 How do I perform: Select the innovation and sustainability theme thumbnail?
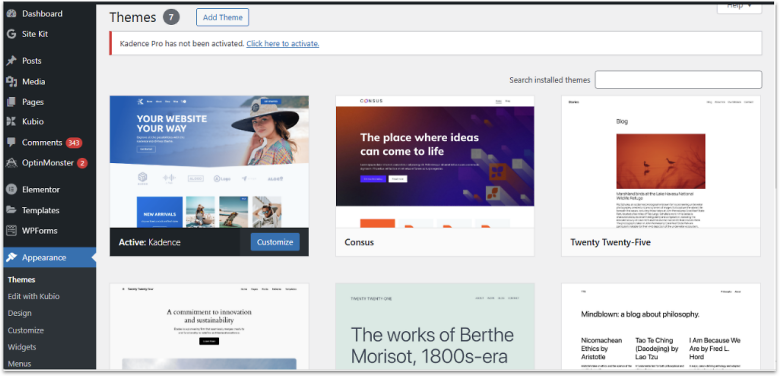209,327
